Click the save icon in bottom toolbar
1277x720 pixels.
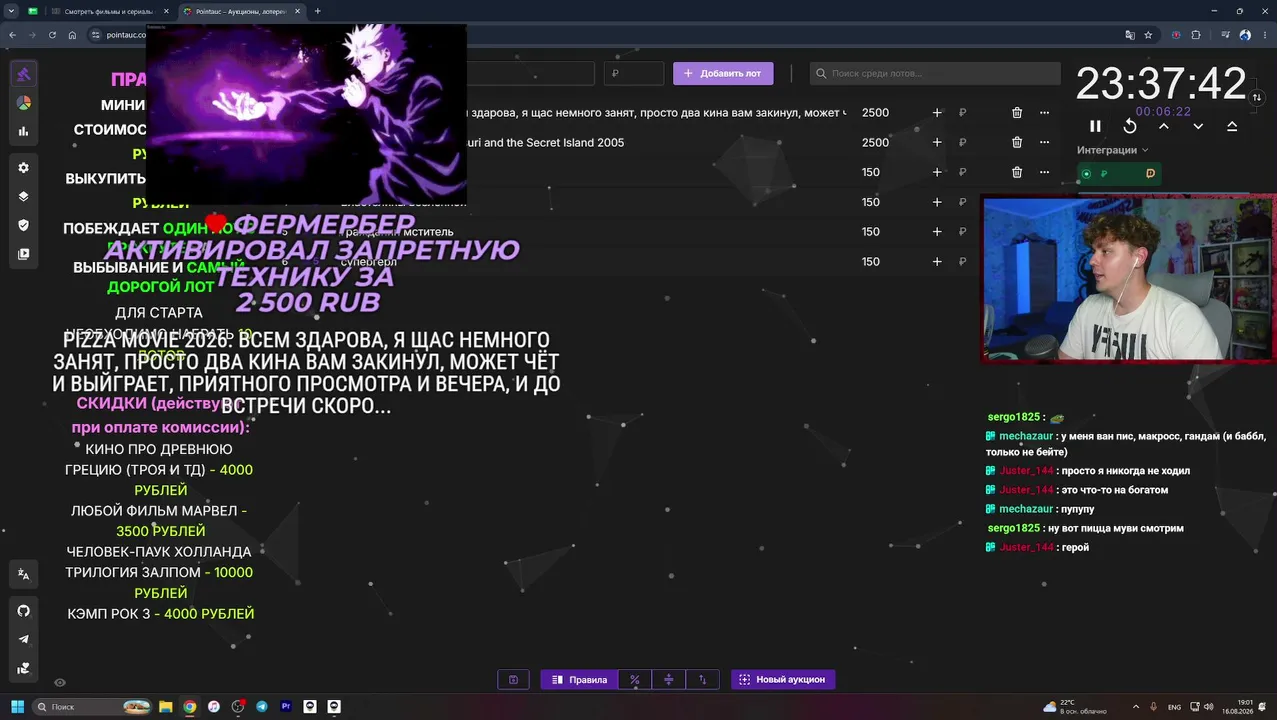[x=513, y=679]
